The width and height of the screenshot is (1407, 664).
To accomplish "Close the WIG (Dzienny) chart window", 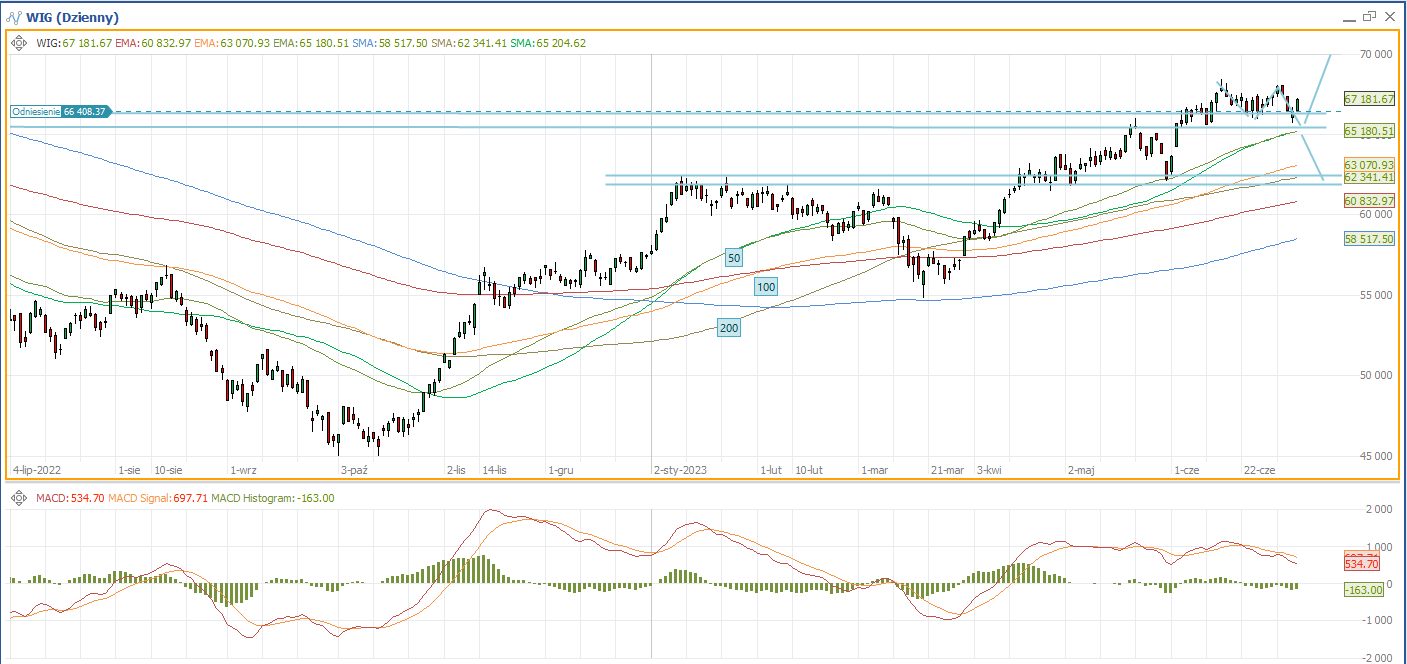I will point(1390,16).
